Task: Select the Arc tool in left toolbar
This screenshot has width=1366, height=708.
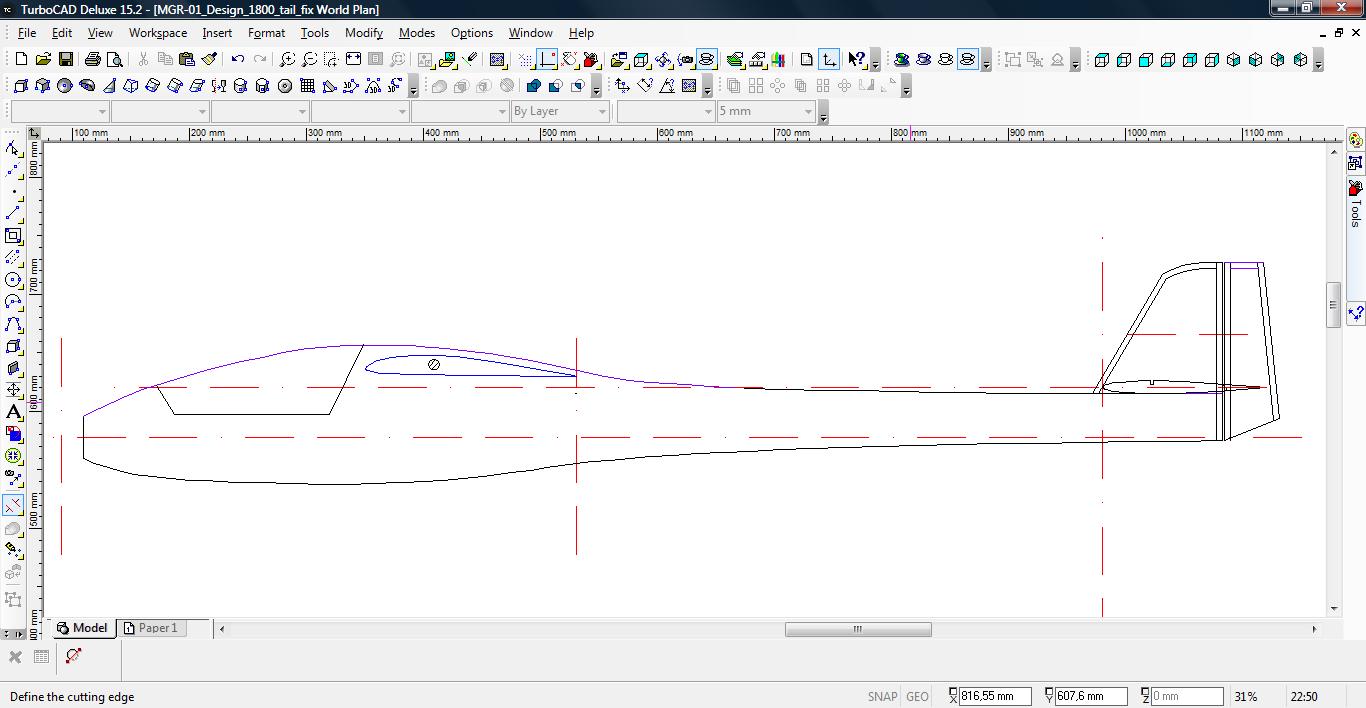Action: pos(13,302)
